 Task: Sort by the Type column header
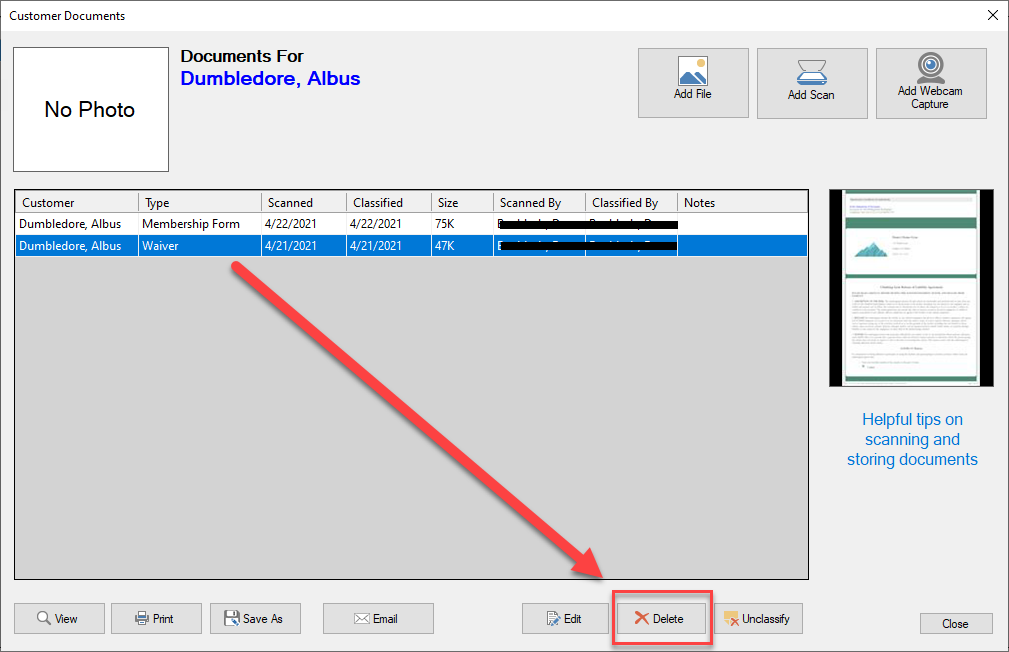199,203
